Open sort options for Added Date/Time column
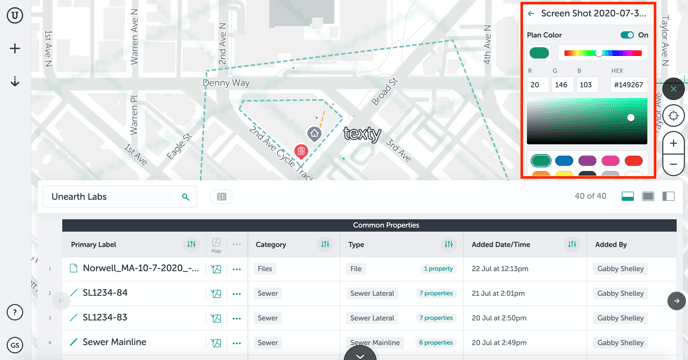This screenshot has height=360, width=688. click(572, 245)
